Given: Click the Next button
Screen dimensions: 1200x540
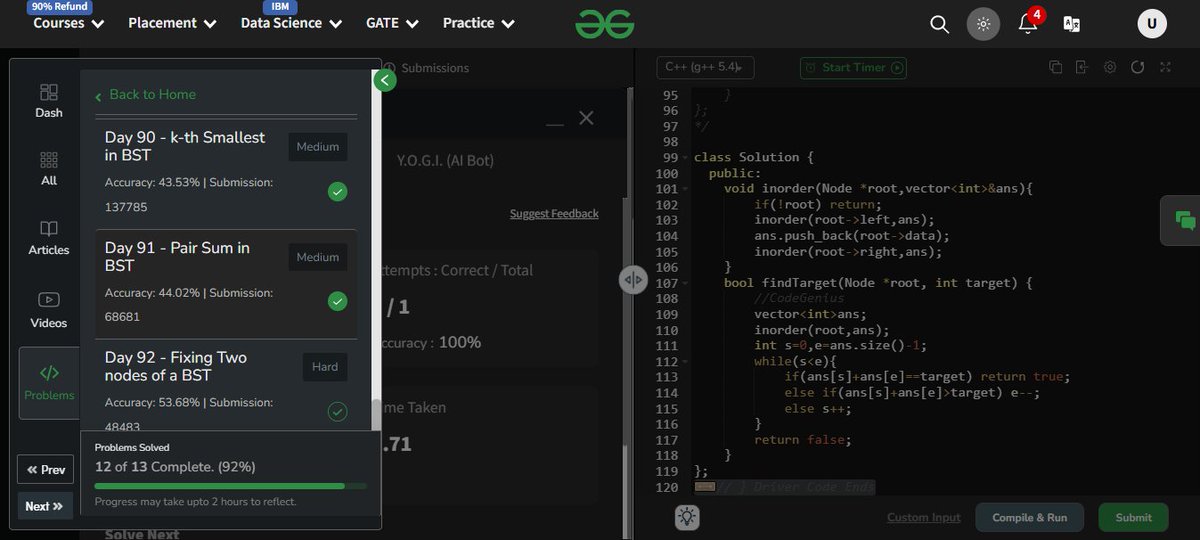Looking at the screenshot, I should click(x=45, y=506).
